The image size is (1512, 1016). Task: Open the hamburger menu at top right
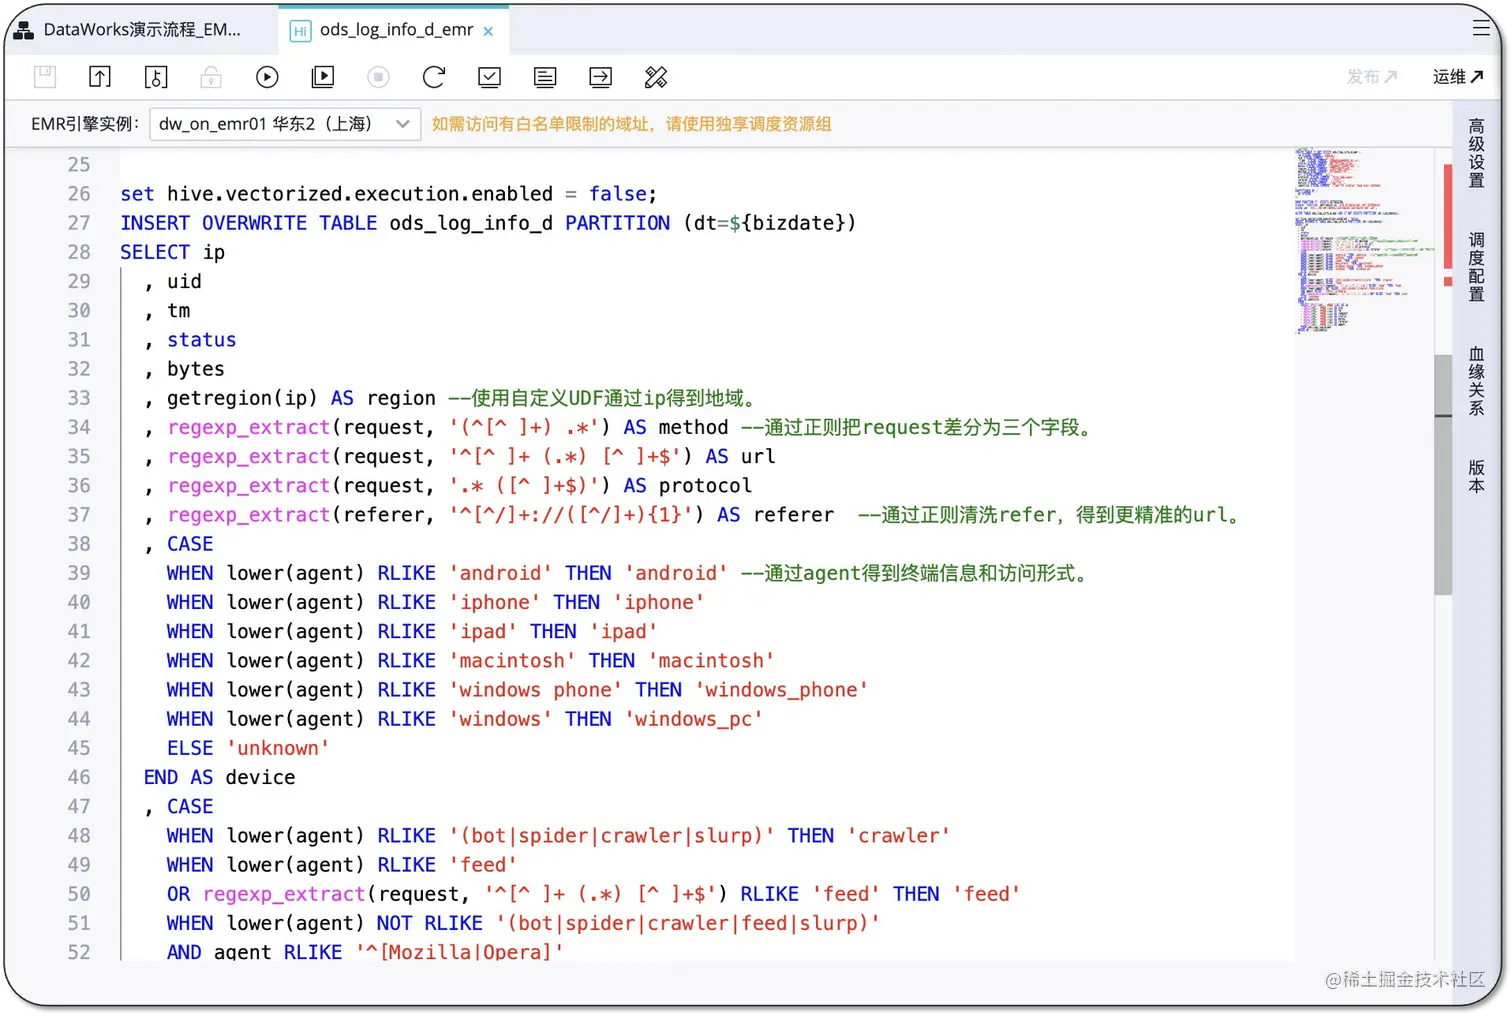(1481, 28)
